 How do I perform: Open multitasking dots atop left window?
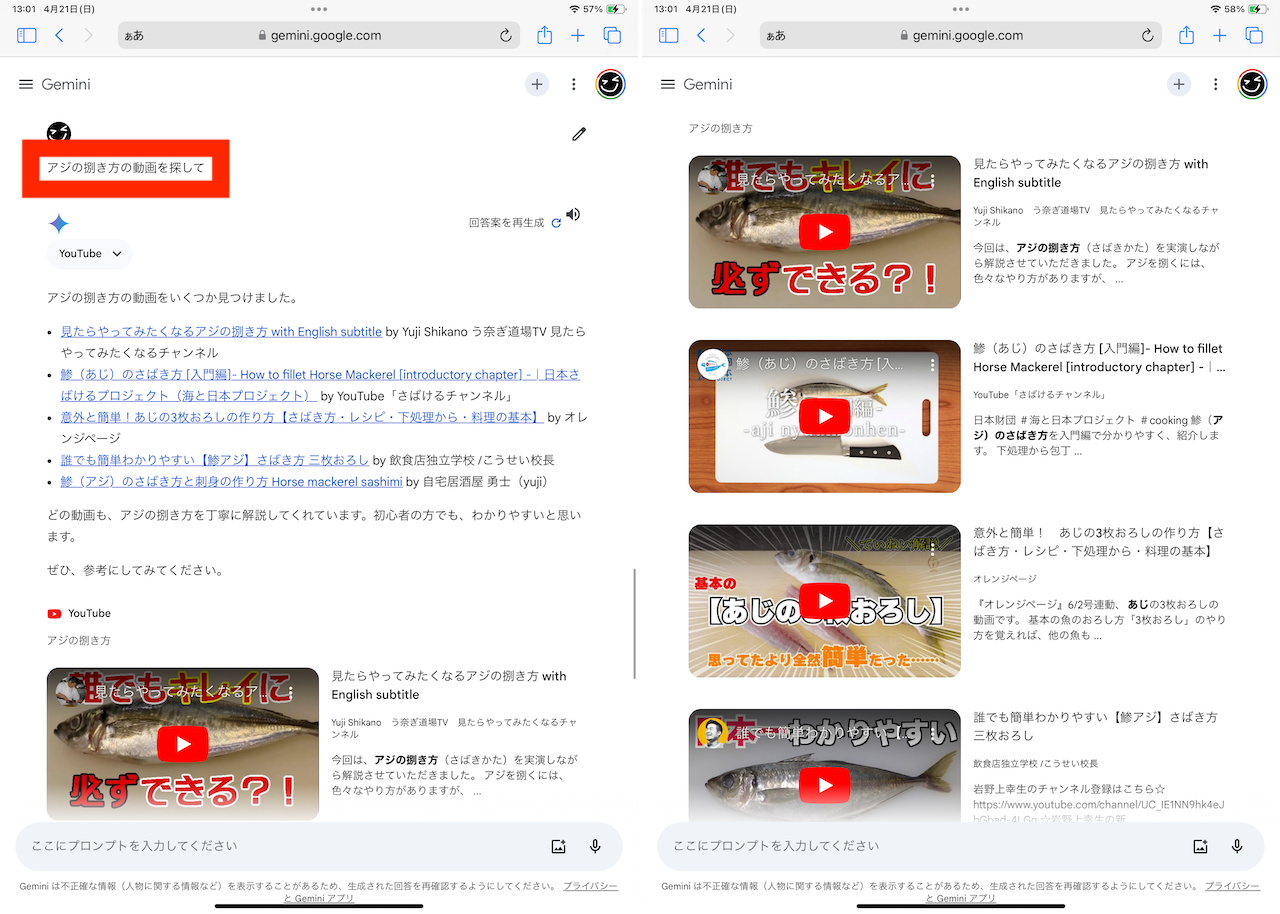(319, 8)
